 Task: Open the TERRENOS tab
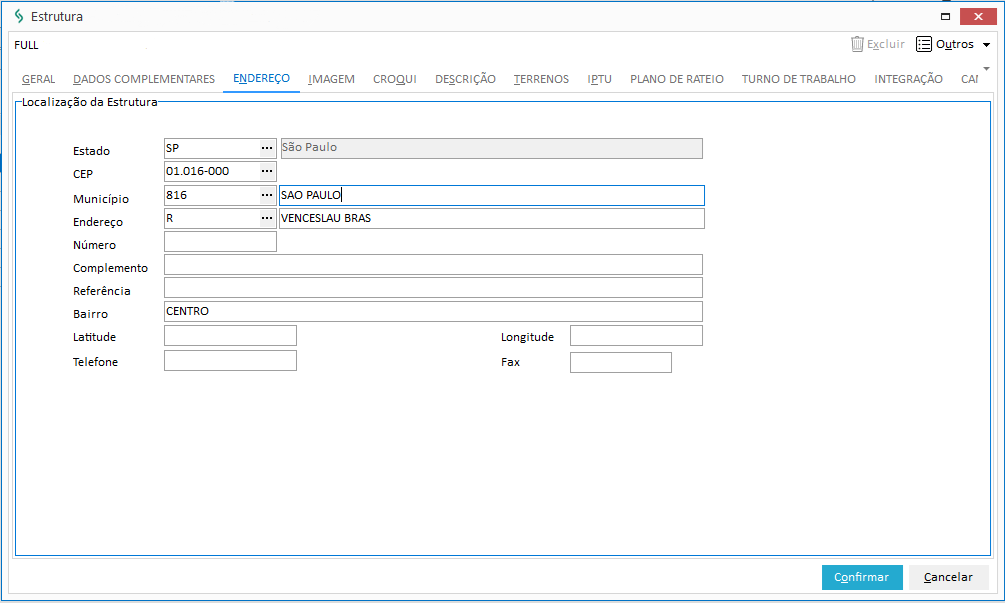pyautogui.click(x=542, y=79)
